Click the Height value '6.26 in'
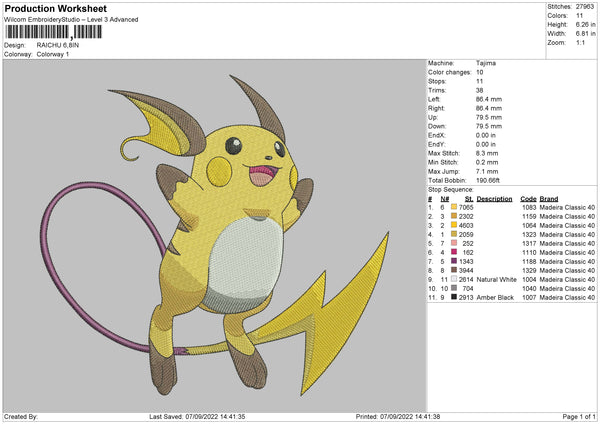Viewport: 600px width, 424px height. click(585, 24)
